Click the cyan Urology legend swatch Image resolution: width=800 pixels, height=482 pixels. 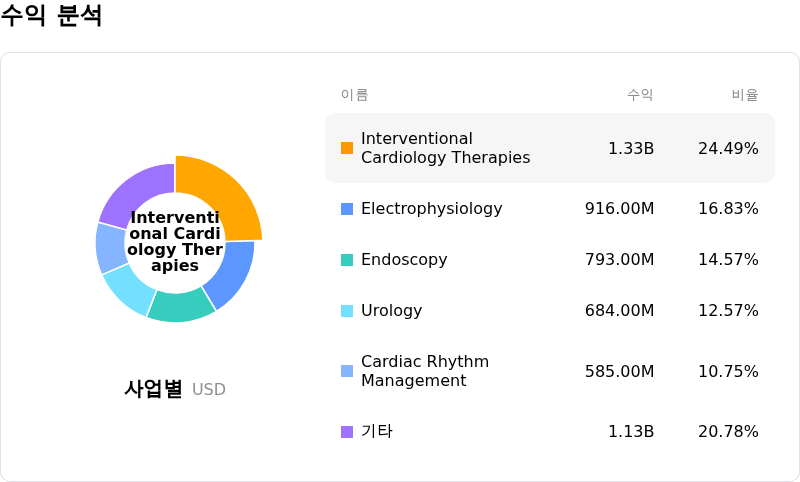[x=347, y=311]
